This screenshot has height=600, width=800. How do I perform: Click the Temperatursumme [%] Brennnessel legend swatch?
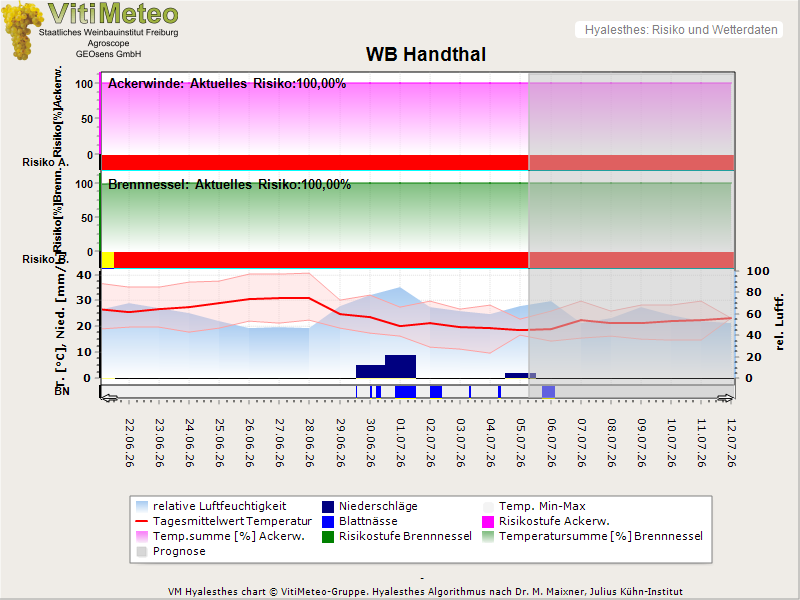(x=488, y=537)
